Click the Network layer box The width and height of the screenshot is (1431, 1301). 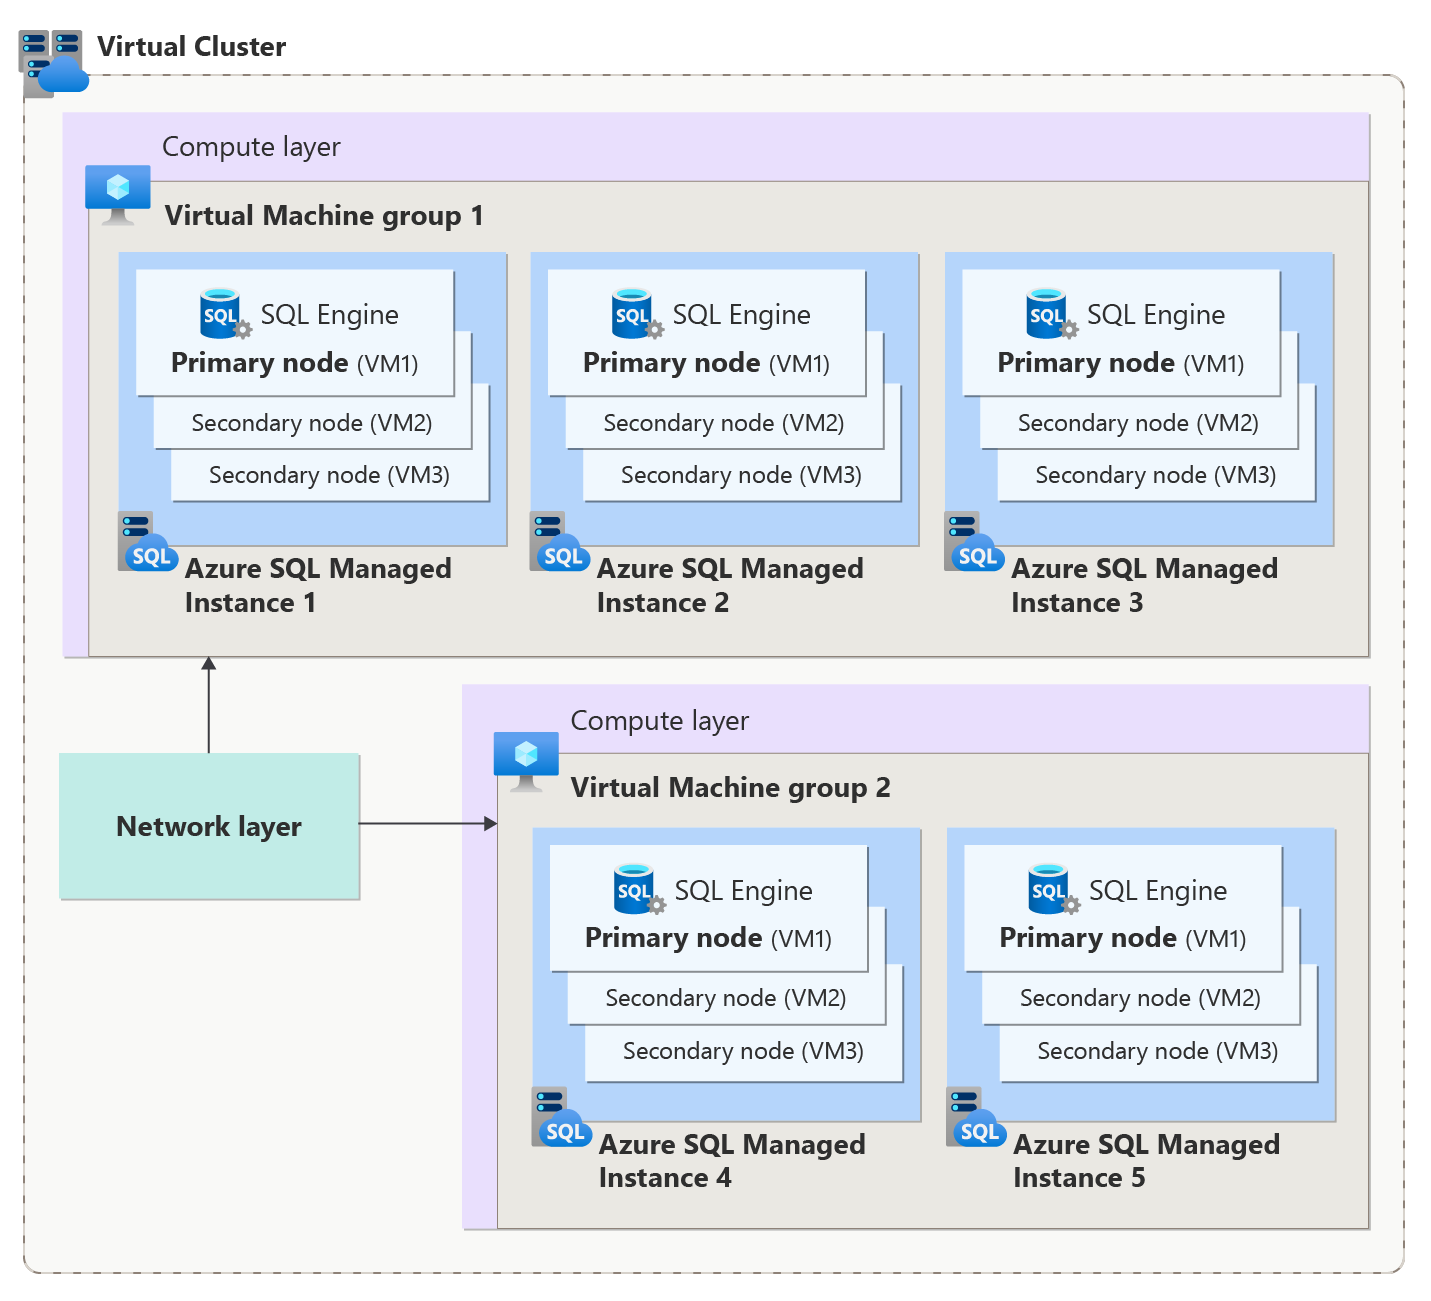click(x=208, y=827)
